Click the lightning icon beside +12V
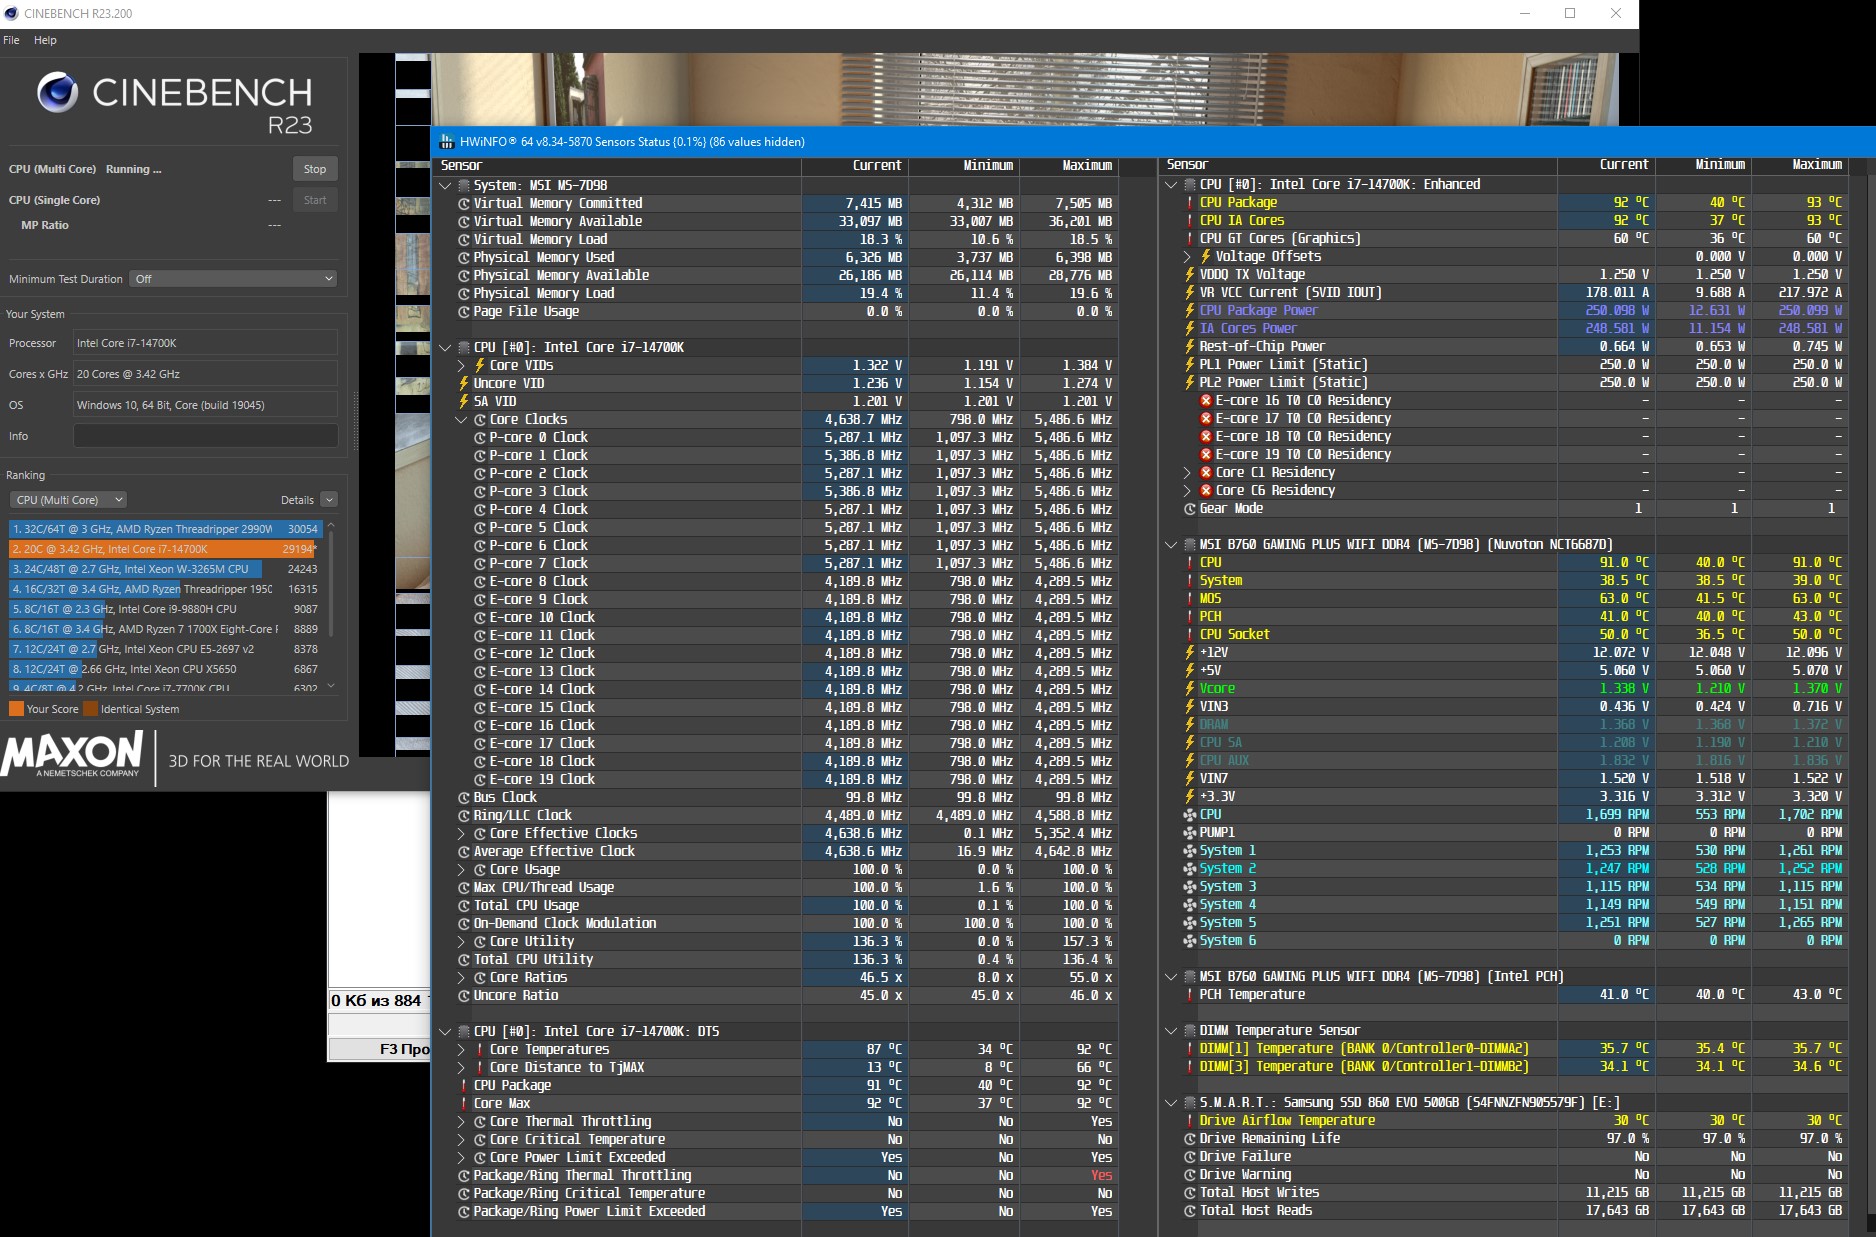This screenshot has width=1876, height=1237. pyautogui.click(x=1190, y=652)
